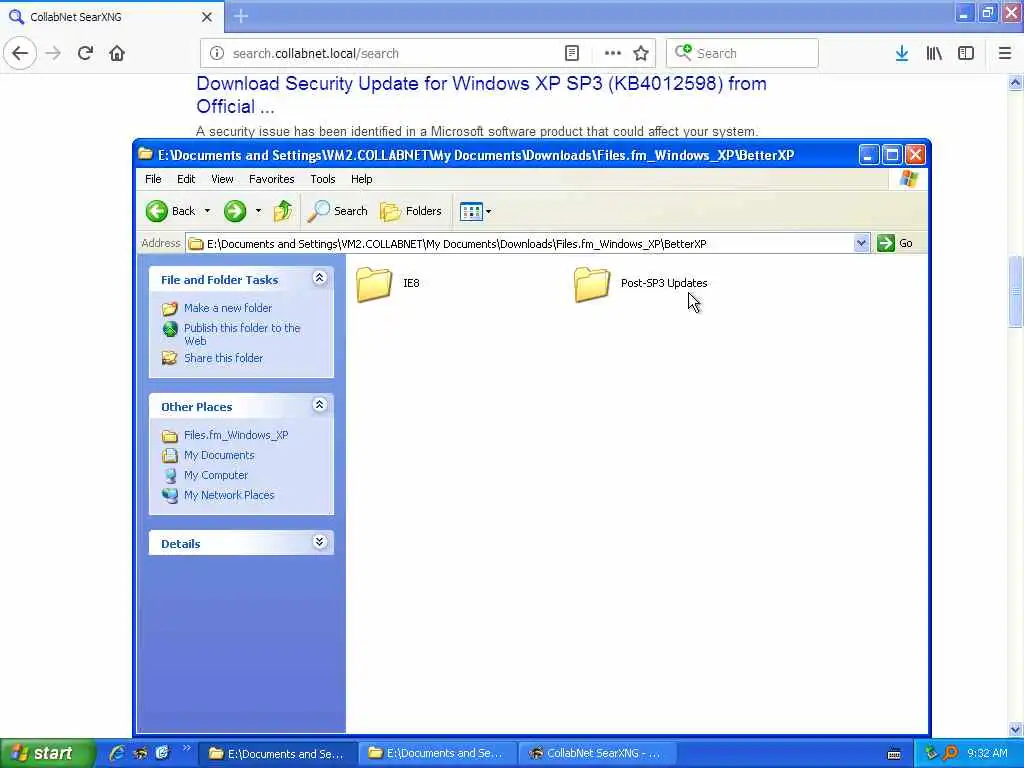Open Explorer Edit menu
This screenshot has height=768, width=1024.
tap(186, 179)
